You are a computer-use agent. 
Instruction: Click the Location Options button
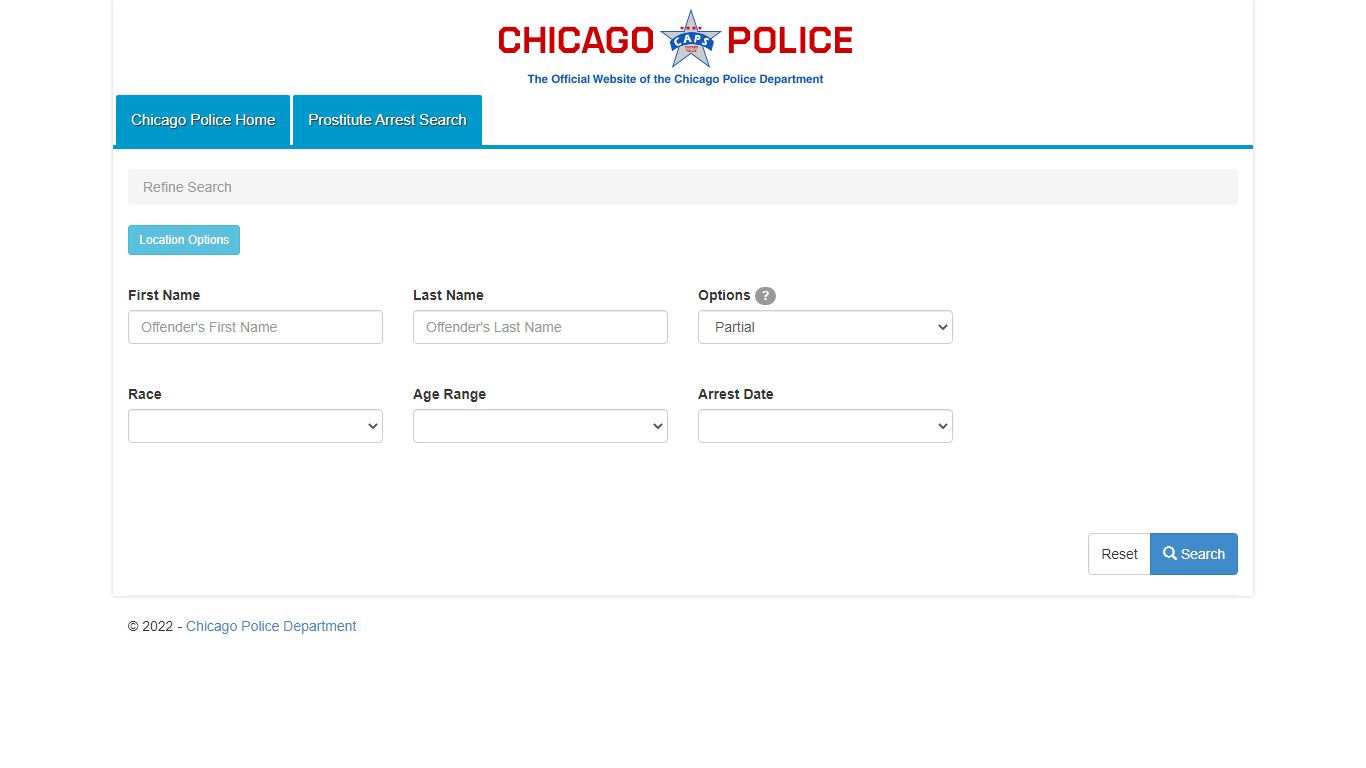[184, 240]
